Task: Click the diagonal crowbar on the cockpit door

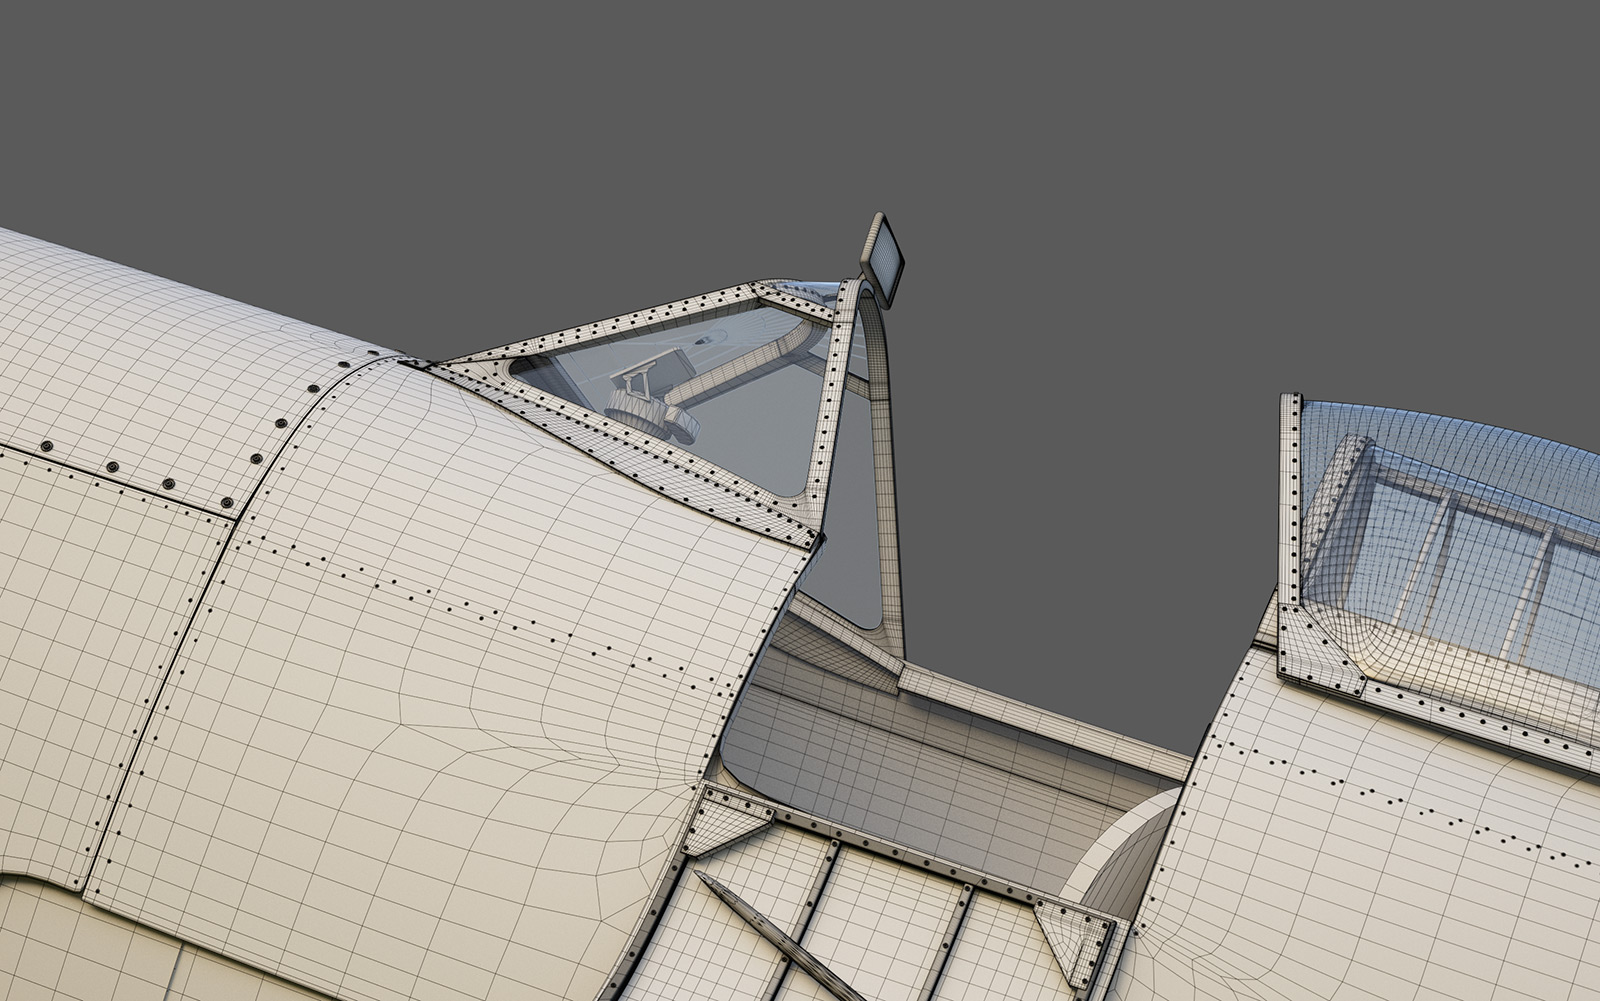Action: click(x=765, y=925)
